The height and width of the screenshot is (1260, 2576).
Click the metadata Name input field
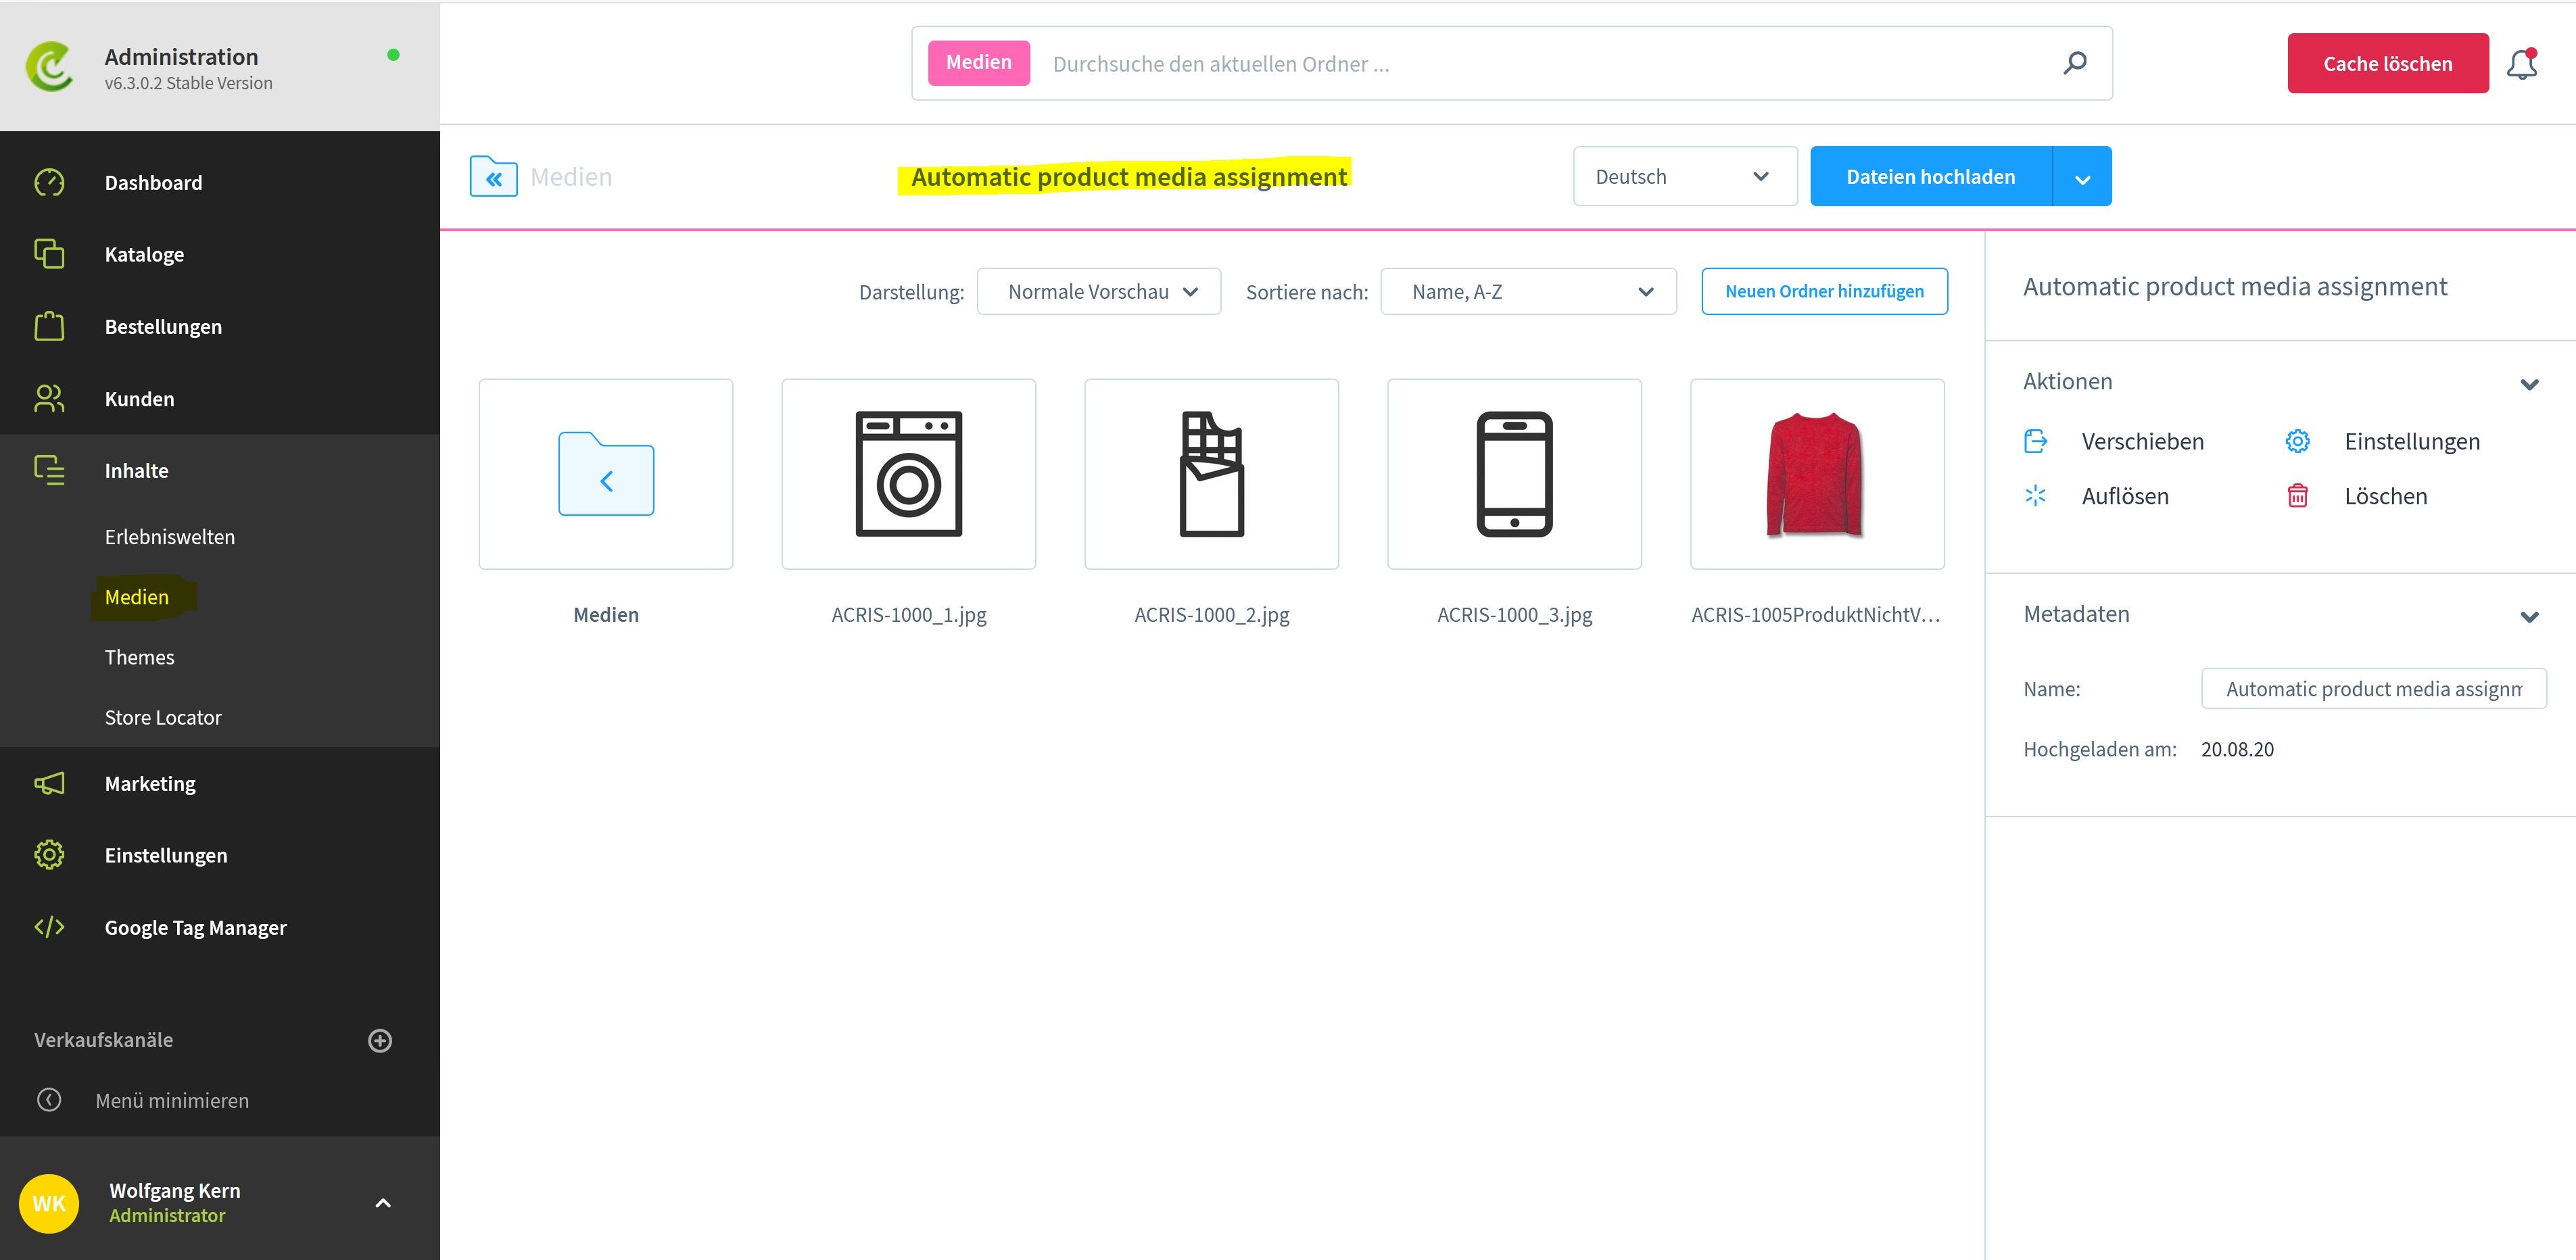[2374, 688]
